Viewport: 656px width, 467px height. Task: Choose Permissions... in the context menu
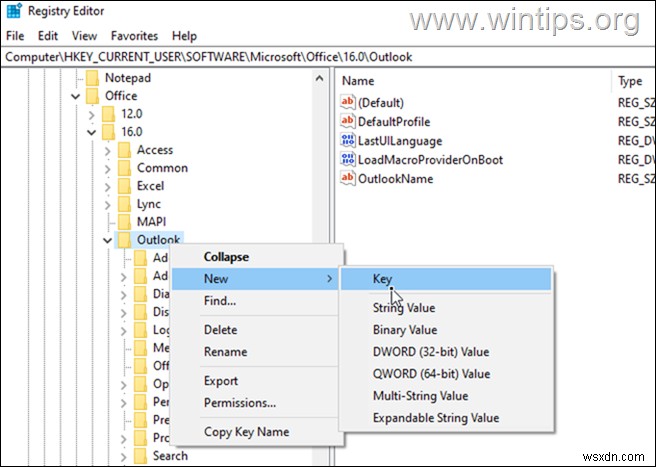(x=257, y=403)
